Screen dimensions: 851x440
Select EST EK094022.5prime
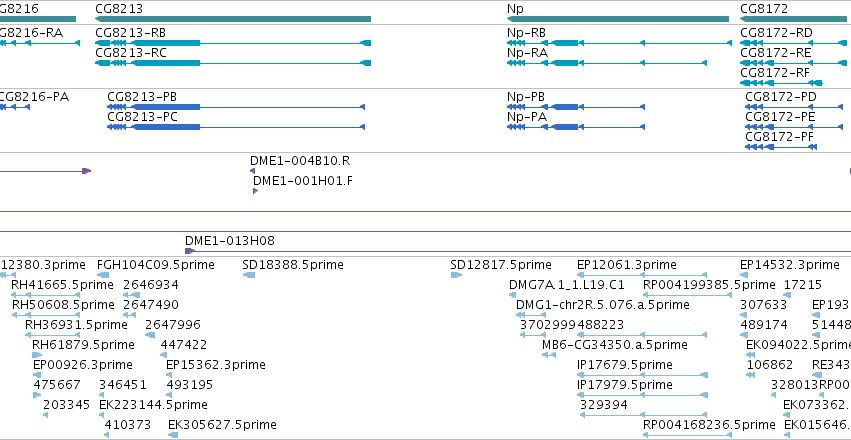[751, 355]
